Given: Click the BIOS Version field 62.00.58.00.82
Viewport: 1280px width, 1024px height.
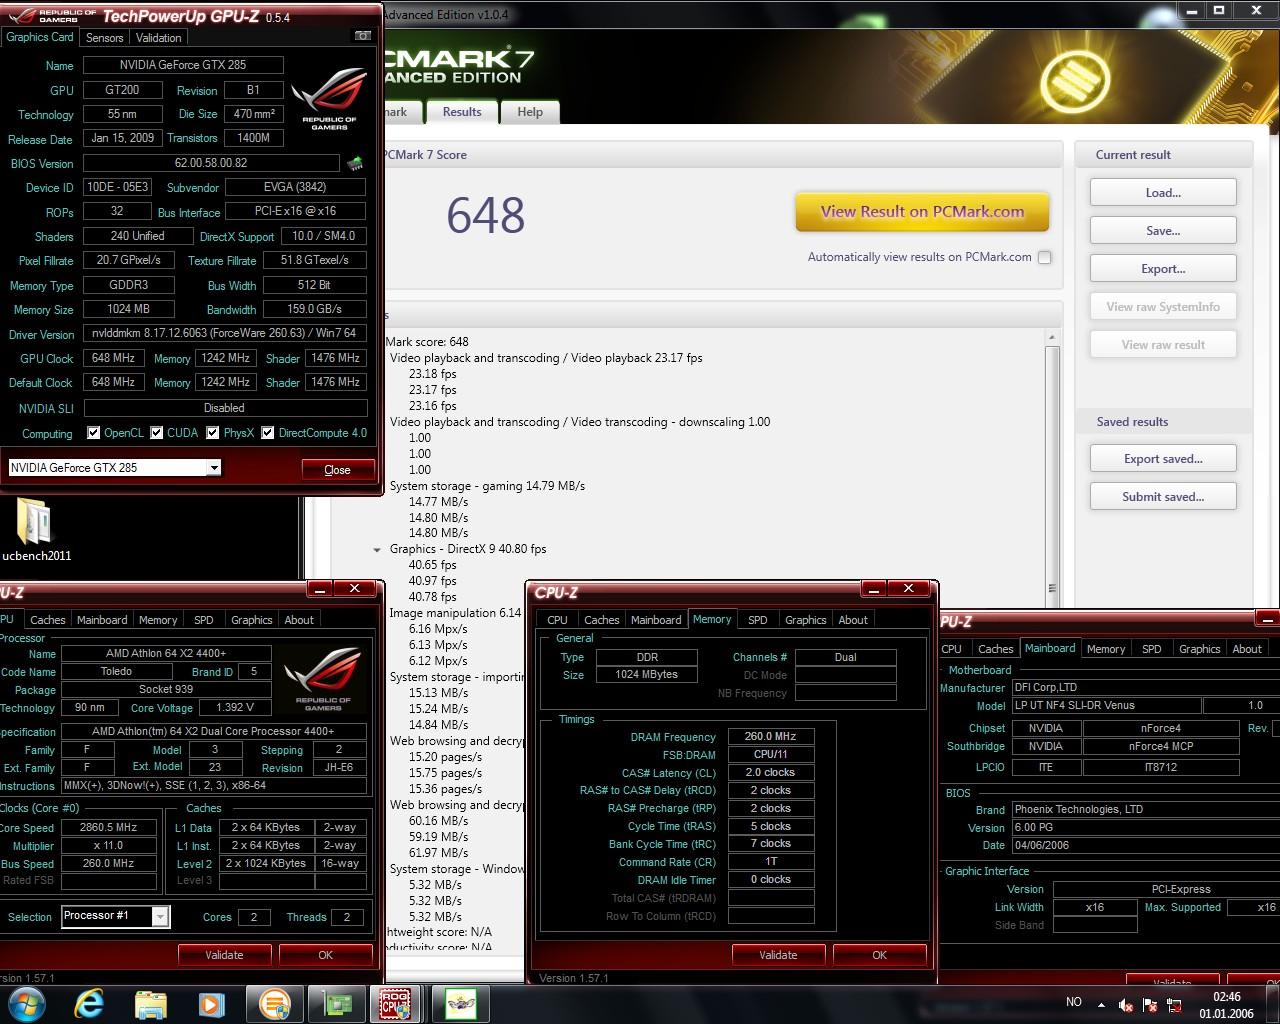Looking at the screenshot, I should 211,163.
